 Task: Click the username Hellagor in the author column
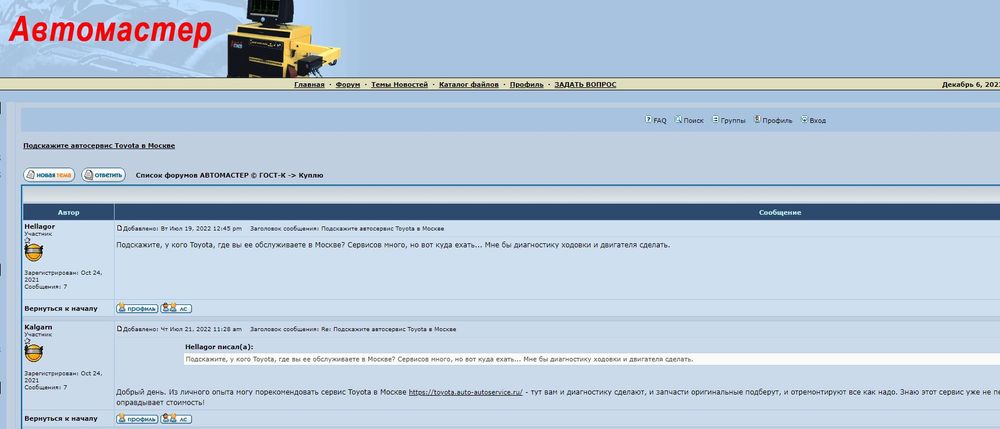[x=40, y=226]
